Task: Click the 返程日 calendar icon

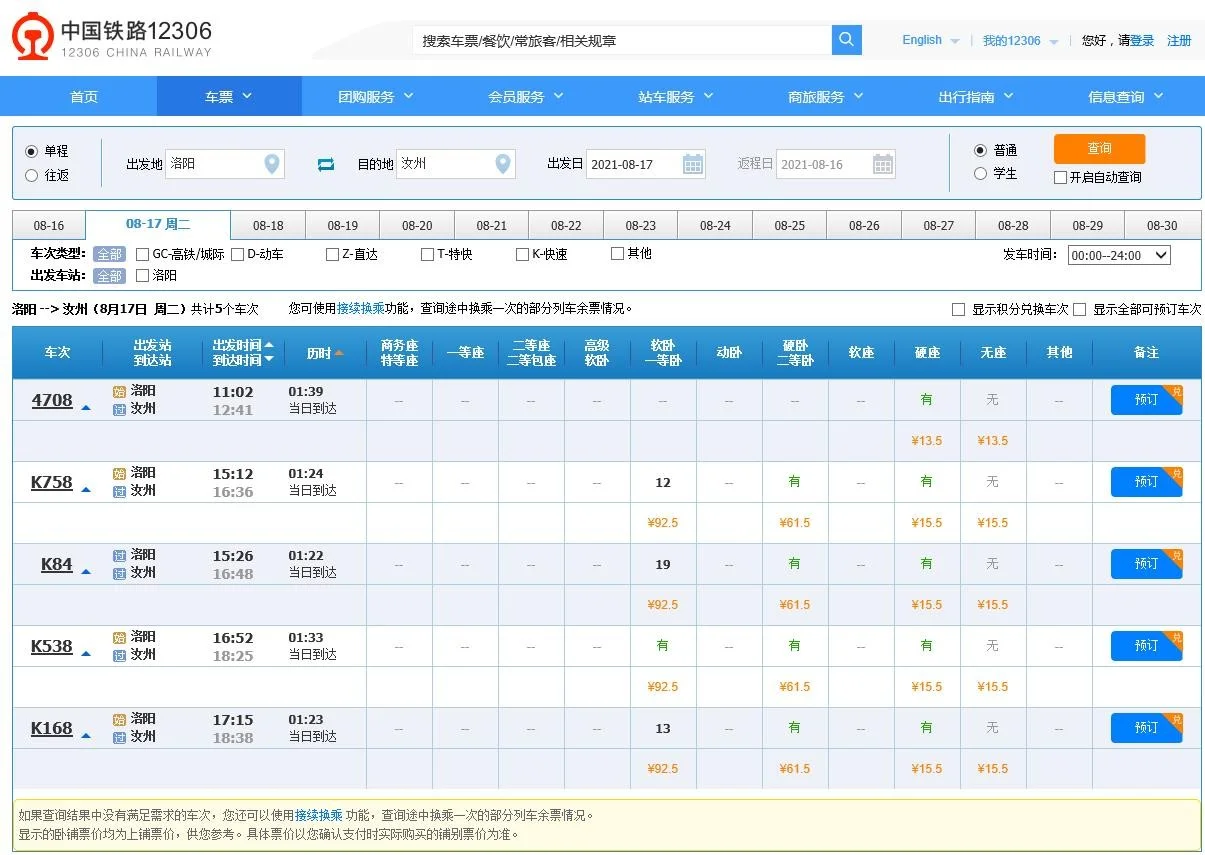Action: pyautogui.click(x=881, y=163)
